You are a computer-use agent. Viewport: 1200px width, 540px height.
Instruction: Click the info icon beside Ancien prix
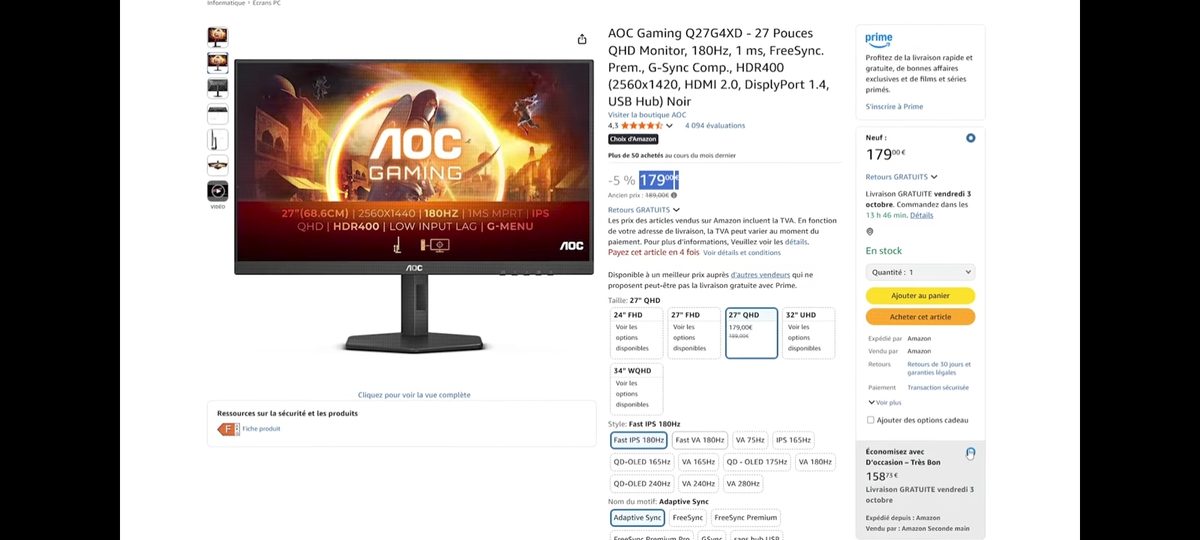click(673, 195)
